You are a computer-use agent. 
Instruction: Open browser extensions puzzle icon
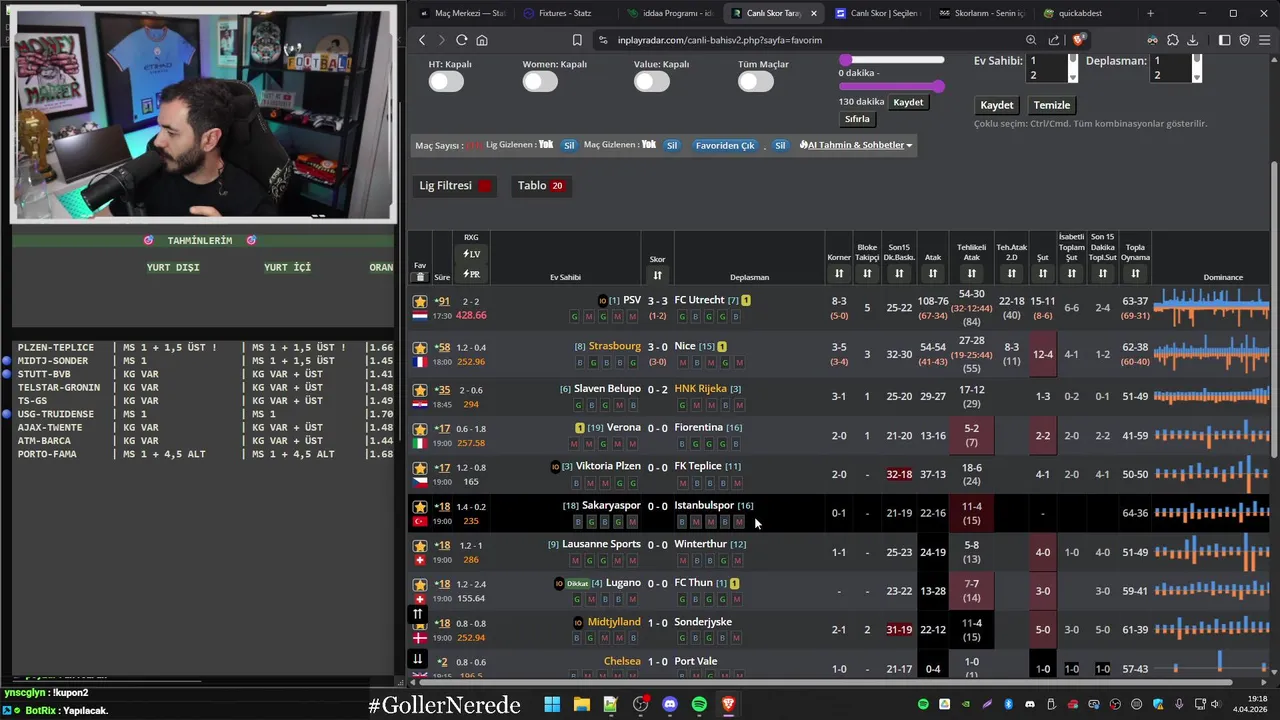[1172, 40]
